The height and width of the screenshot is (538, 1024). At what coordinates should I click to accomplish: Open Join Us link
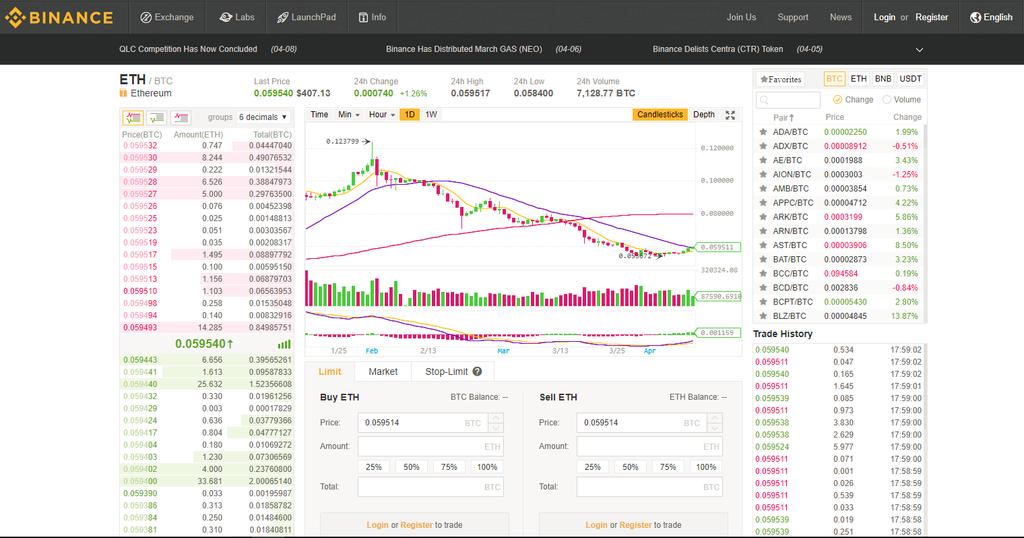point(741,18)
